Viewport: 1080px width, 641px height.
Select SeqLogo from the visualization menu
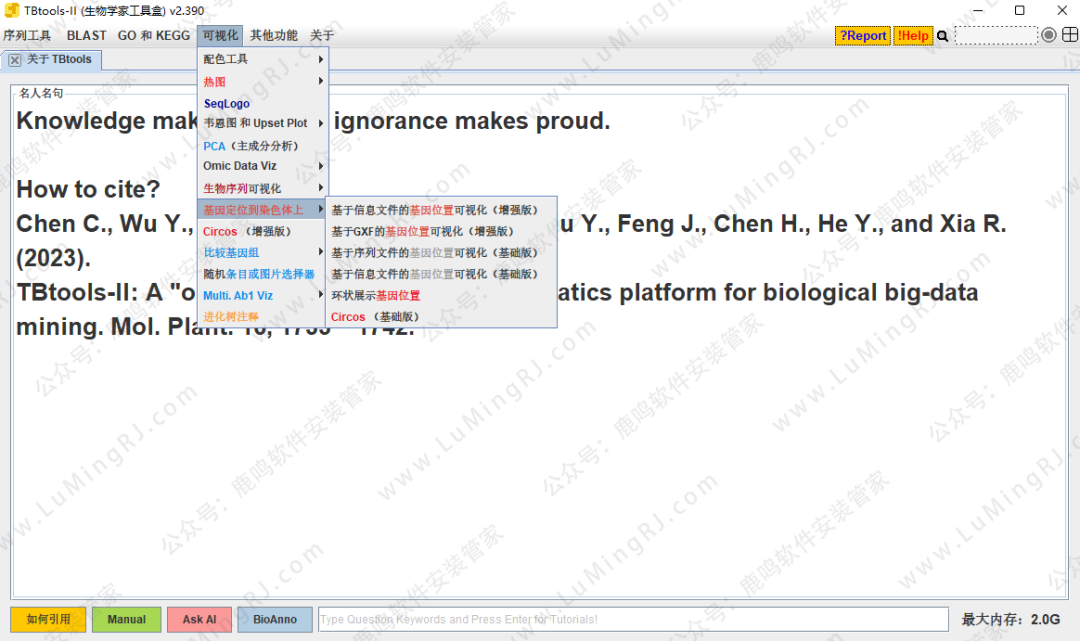(x=227, y=103)
